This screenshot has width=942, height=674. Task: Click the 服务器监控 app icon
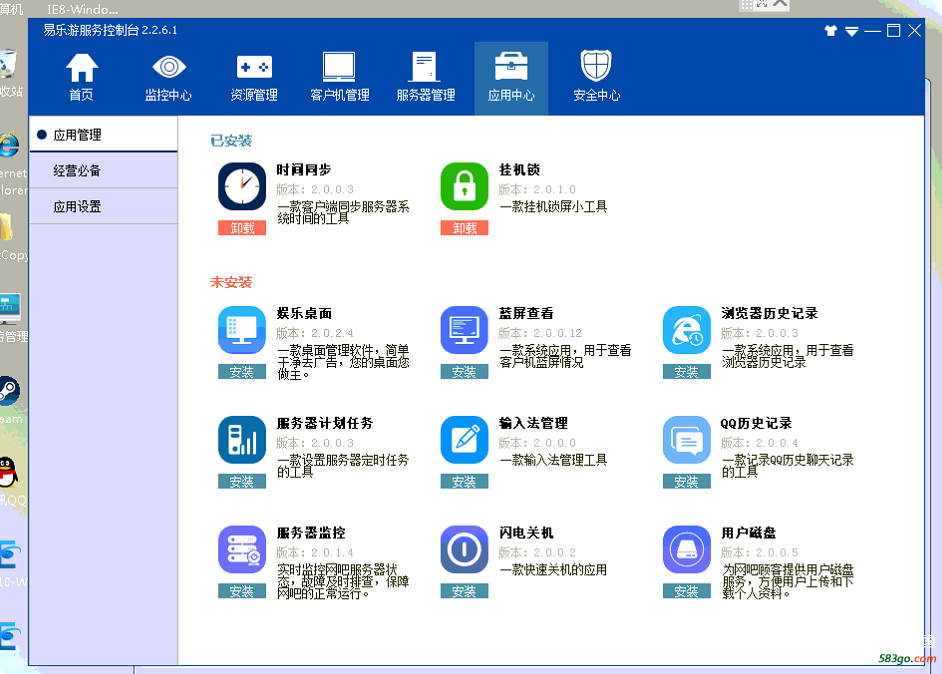click(242, 550)
